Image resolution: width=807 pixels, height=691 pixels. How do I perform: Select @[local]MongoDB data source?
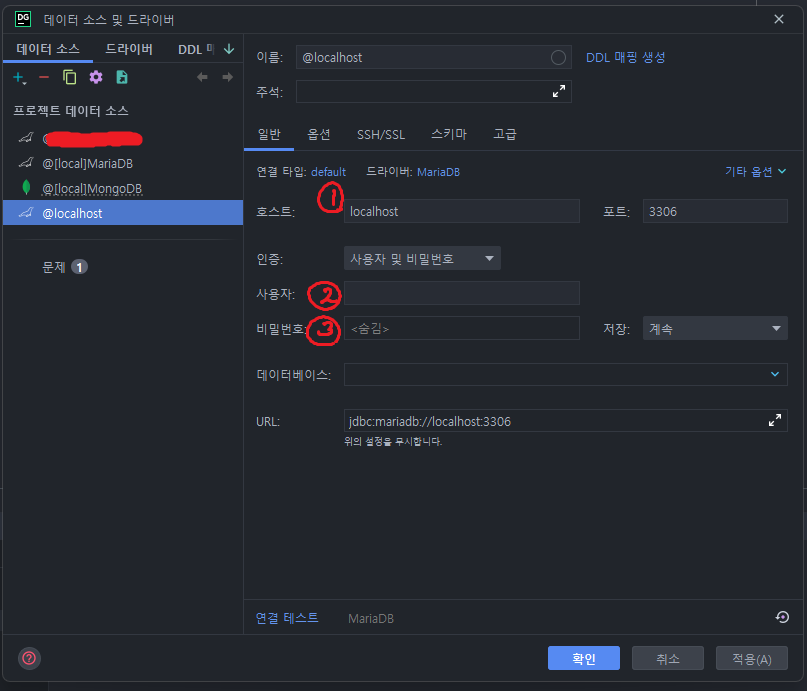click(x=122, y=188)
